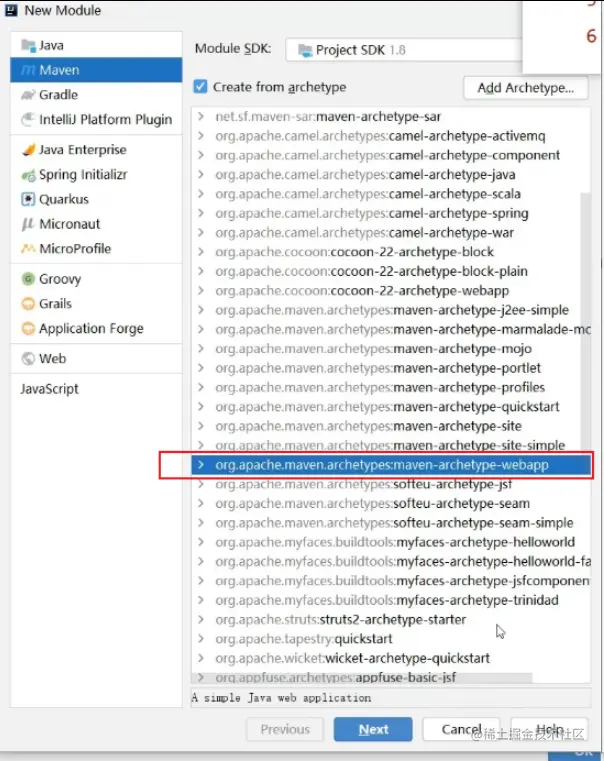Select JavaScript module type
604x761 pixels.
click(x=96, y=389)
